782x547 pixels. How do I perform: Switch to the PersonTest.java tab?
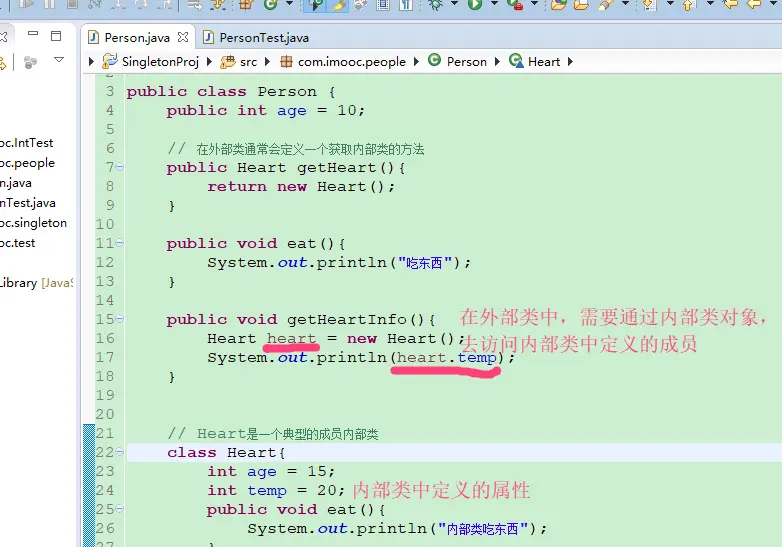263,38
